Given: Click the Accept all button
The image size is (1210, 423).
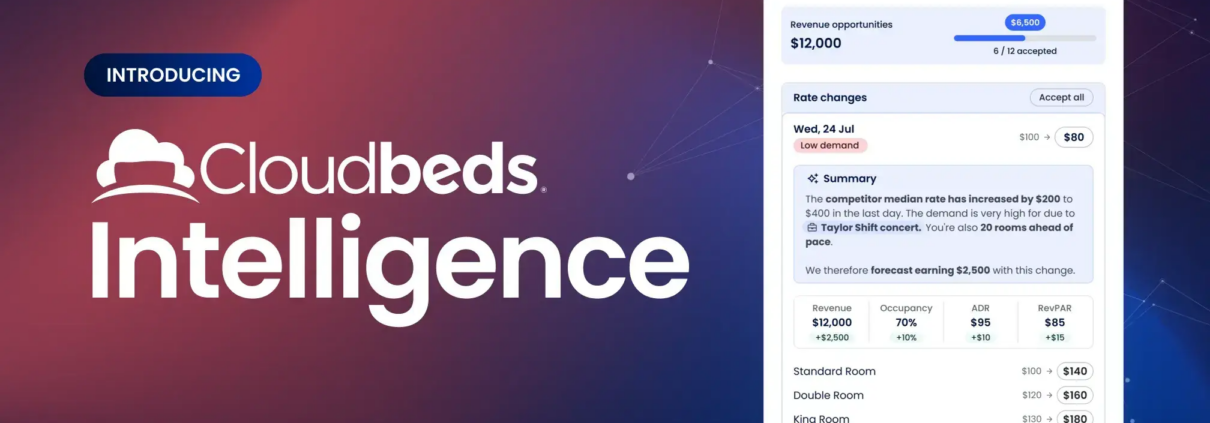Looking at the screenshot, I should tap(1061, 98).
